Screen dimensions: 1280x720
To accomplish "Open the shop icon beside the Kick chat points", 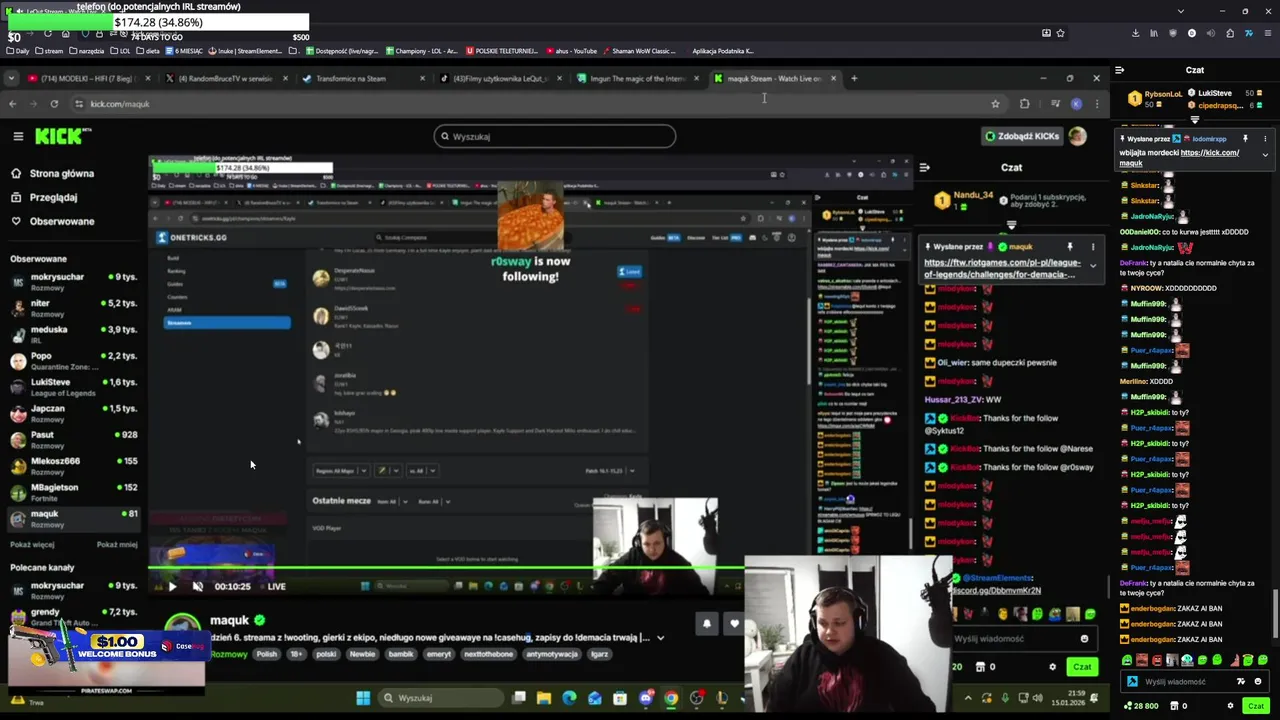I will click(980, 667).
